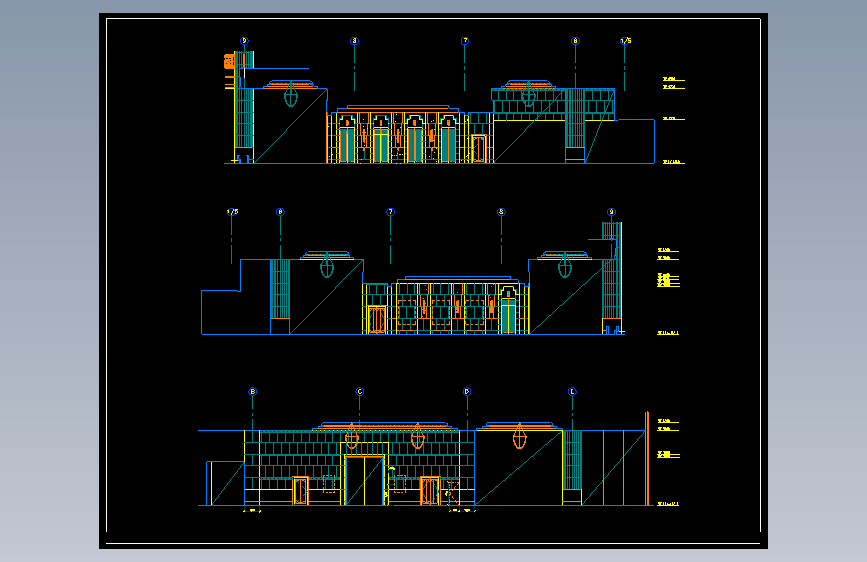867x562 pixels.
Task: Click grid bubble D in the bottom elevation
Action: click(x=467, y=392)
